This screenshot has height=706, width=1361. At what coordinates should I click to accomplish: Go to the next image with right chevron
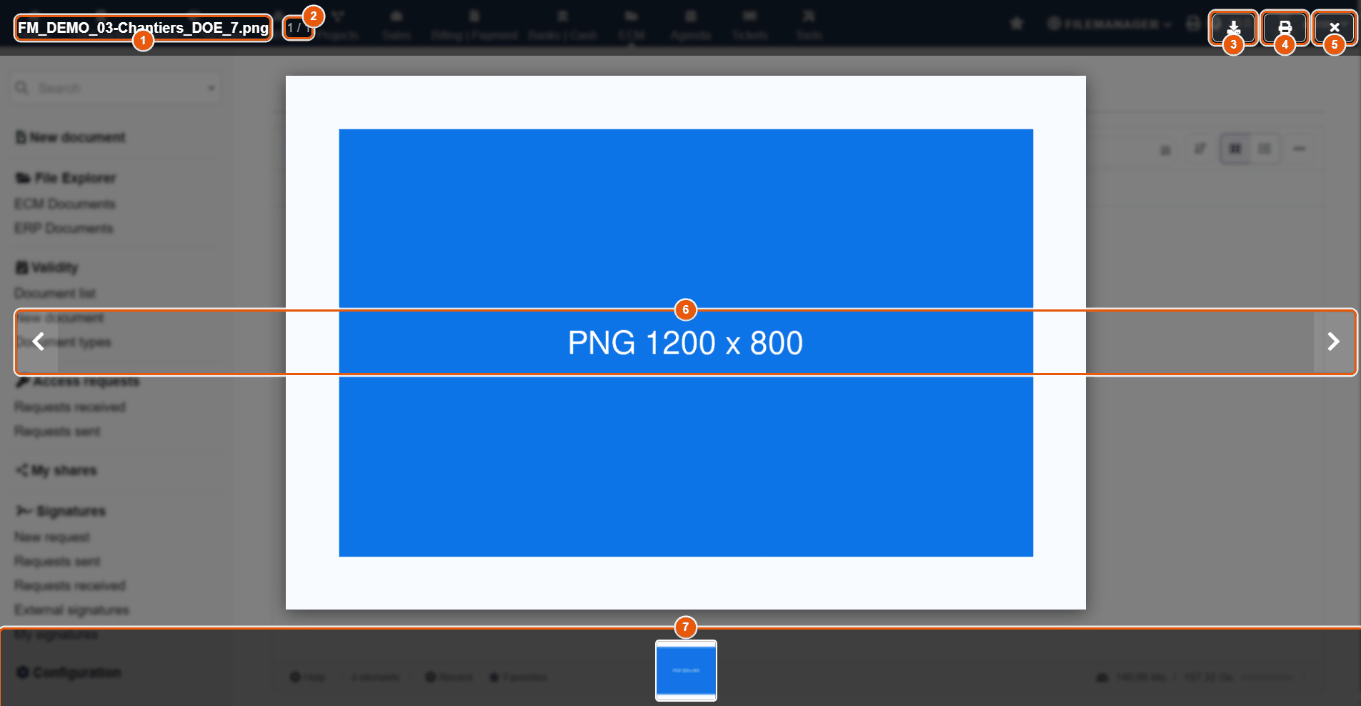click(x=1333, y=342)
